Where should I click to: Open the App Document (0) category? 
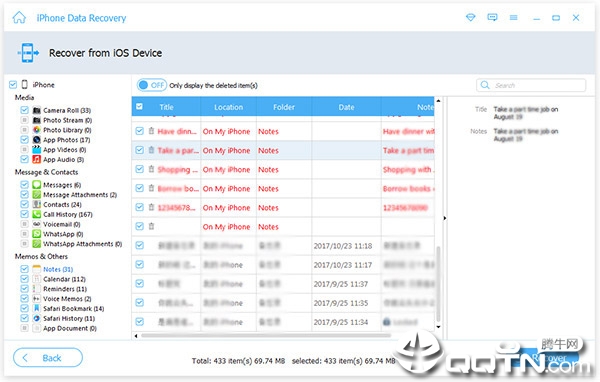tap(70, 328)
